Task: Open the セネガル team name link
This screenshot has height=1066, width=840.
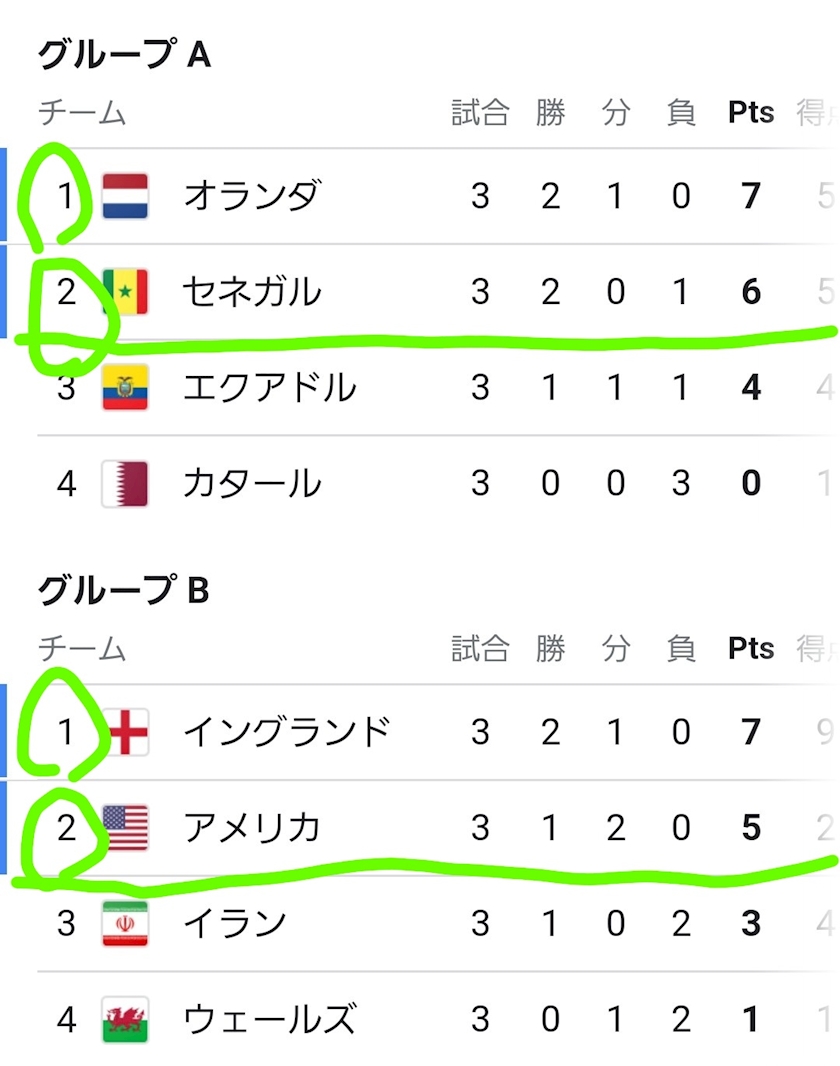Action: [x=251, y=292]
